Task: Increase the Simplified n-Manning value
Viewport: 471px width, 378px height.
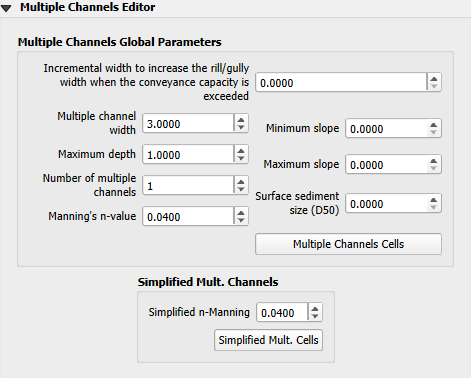Action: (x=315, y=309)
